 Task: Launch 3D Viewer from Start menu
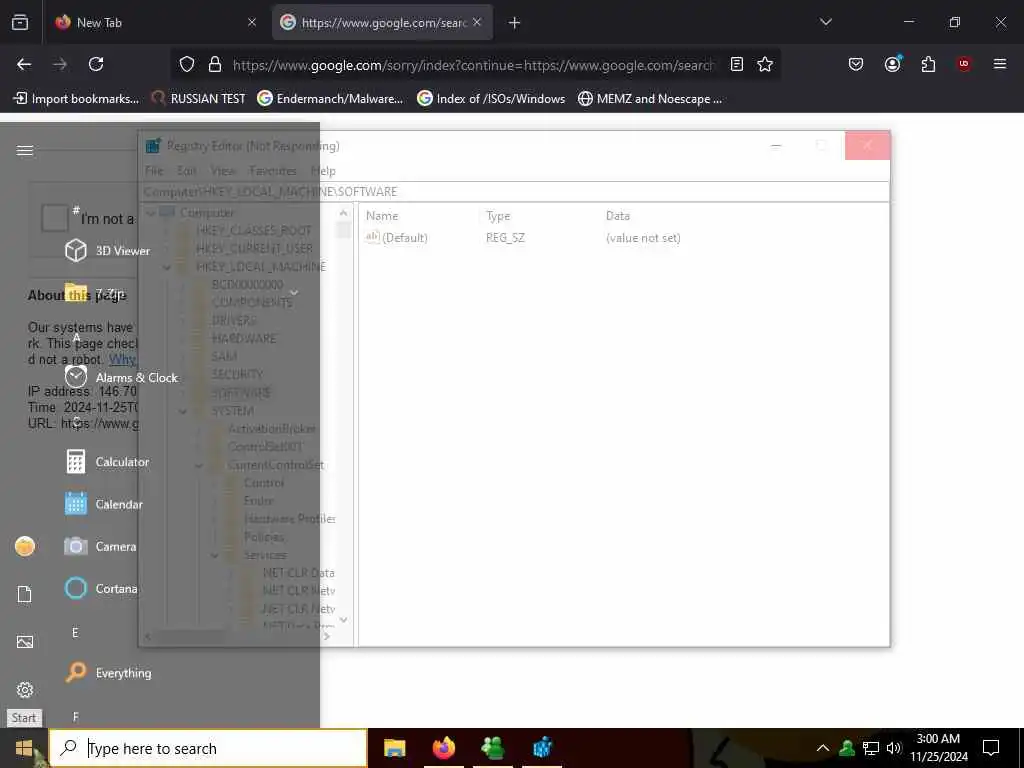coord(108,251)
